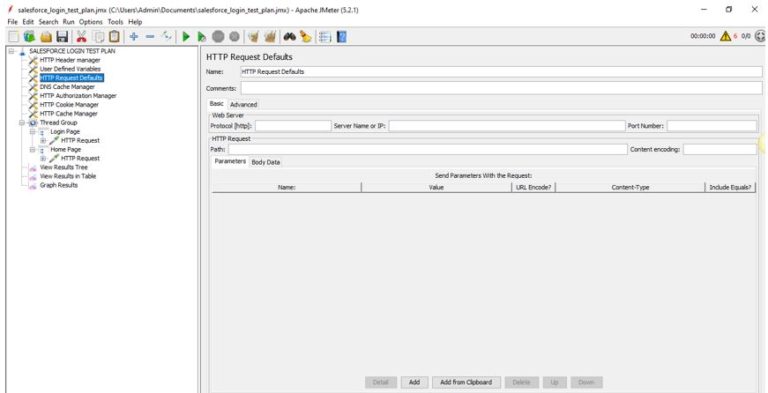Focus the Server Name or IP field
The height and width of the screenshot is (393, 768).
507,126
